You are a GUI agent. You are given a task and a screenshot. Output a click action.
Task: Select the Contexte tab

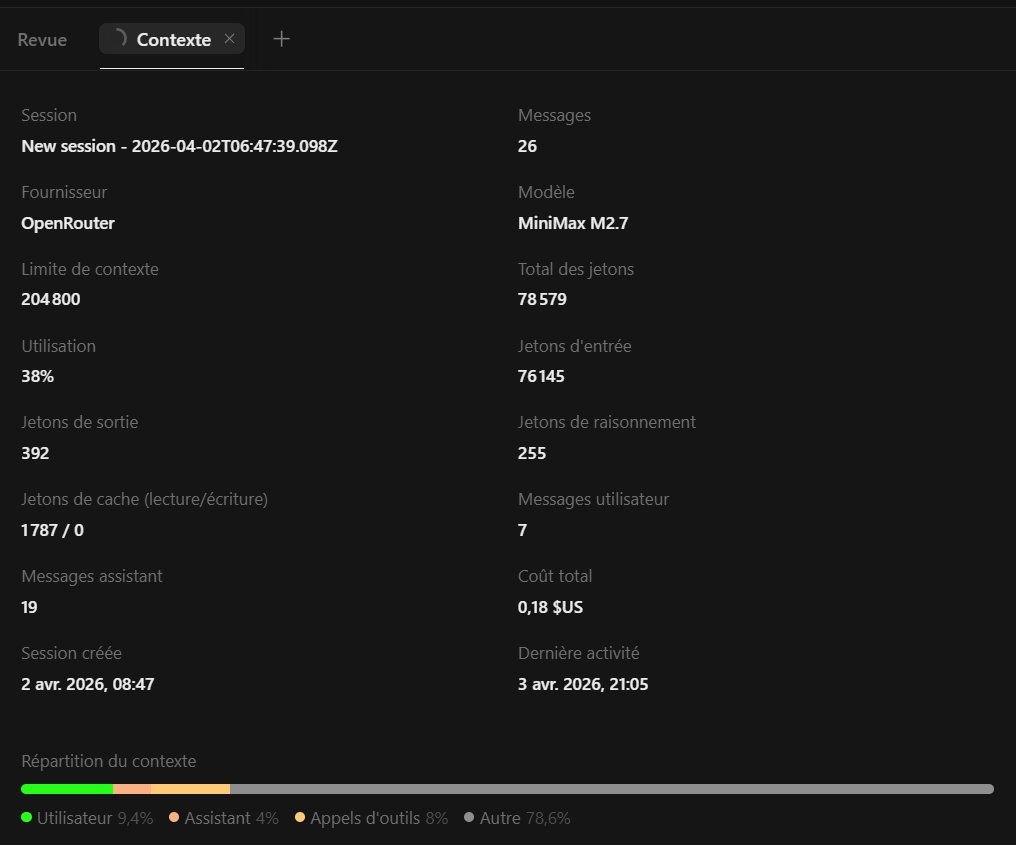[172, 39]
